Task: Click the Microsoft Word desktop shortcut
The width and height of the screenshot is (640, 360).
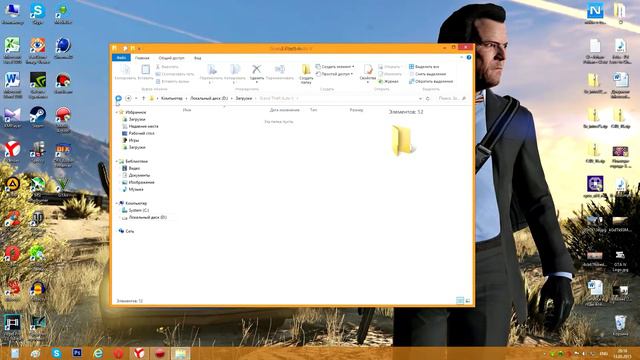Action: [x=13, y=85]
